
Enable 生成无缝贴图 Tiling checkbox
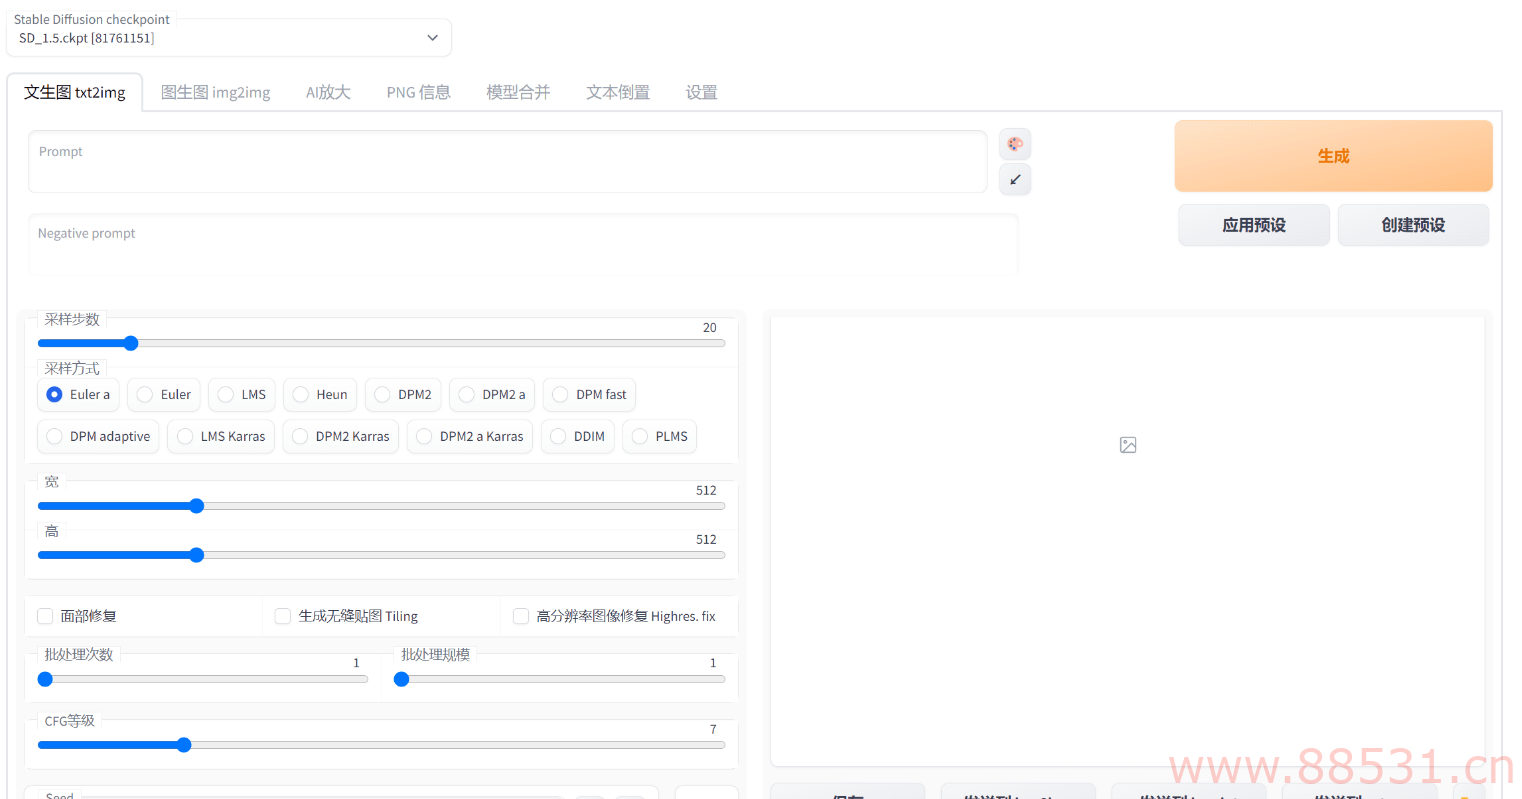pos(283,616)
